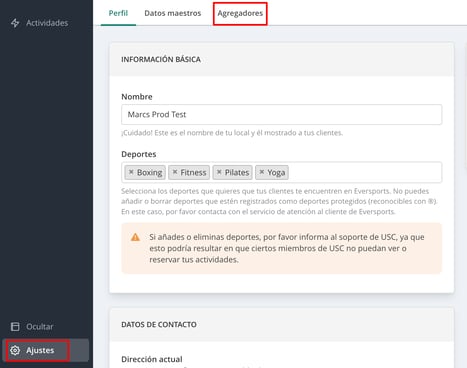Click the Ajustes gear icon
The height and width of the screenshot is (368, 467).
tap(15, 350)
